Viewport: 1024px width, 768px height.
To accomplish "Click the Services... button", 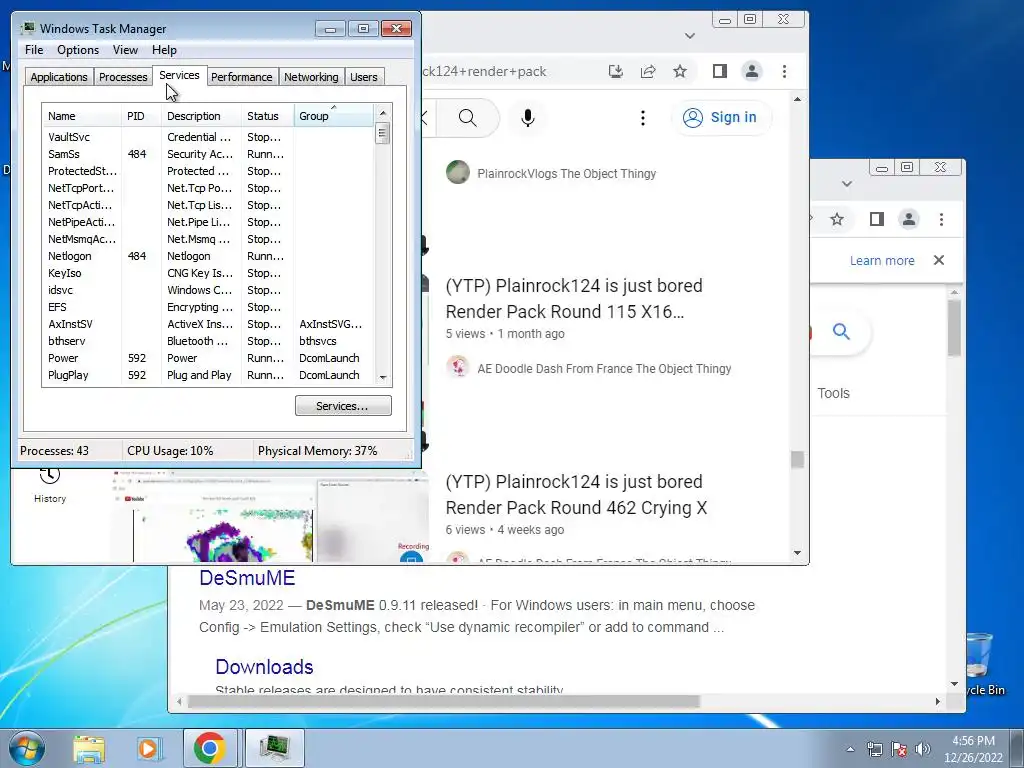I will [343, 406].
